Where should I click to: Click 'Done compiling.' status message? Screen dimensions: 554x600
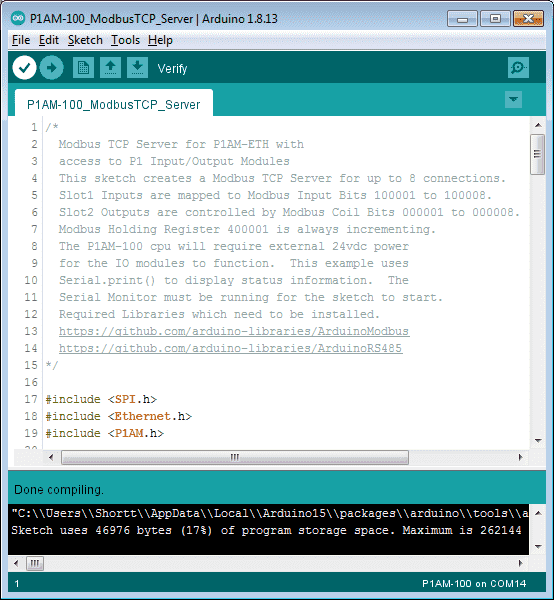tap(59, 490)
